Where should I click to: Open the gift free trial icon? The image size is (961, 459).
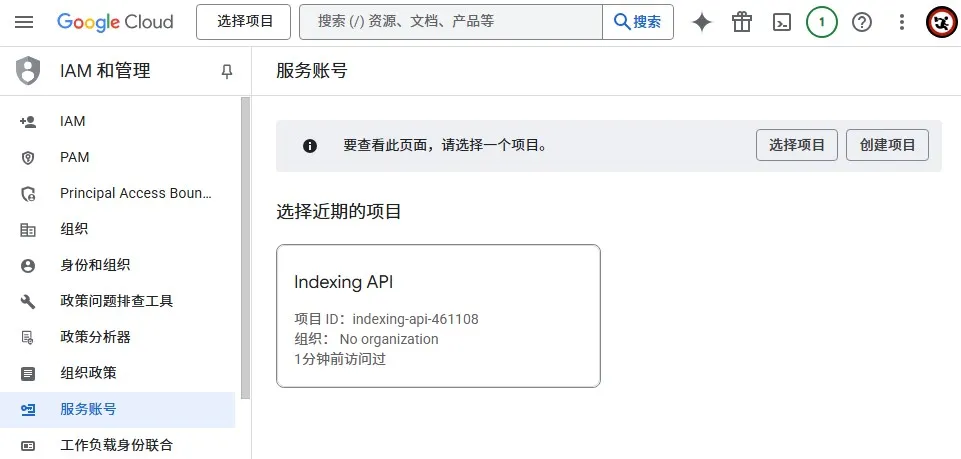(x=742, y=23)
